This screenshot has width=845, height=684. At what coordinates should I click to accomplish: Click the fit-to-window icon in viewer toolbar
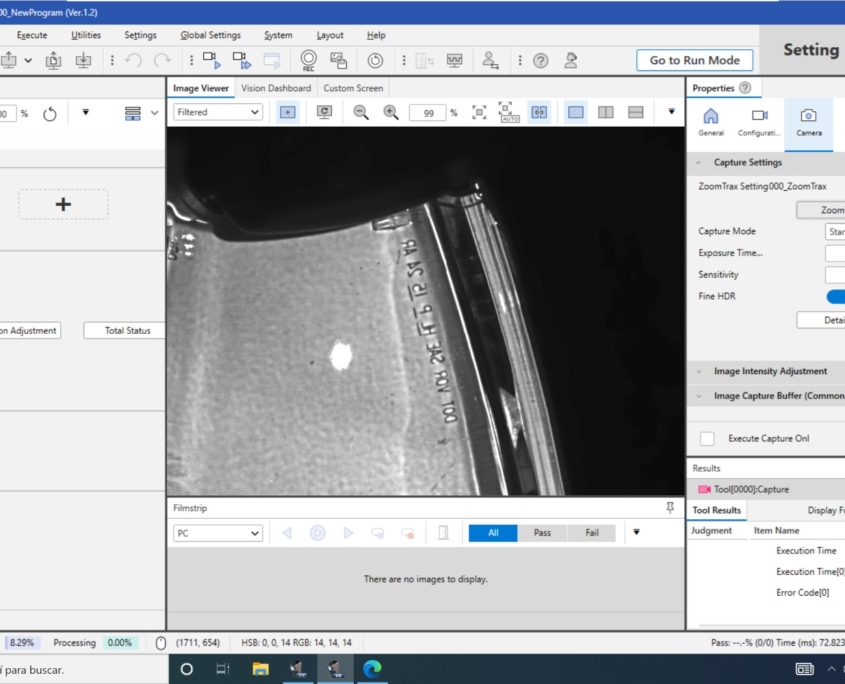coord(479,113)
